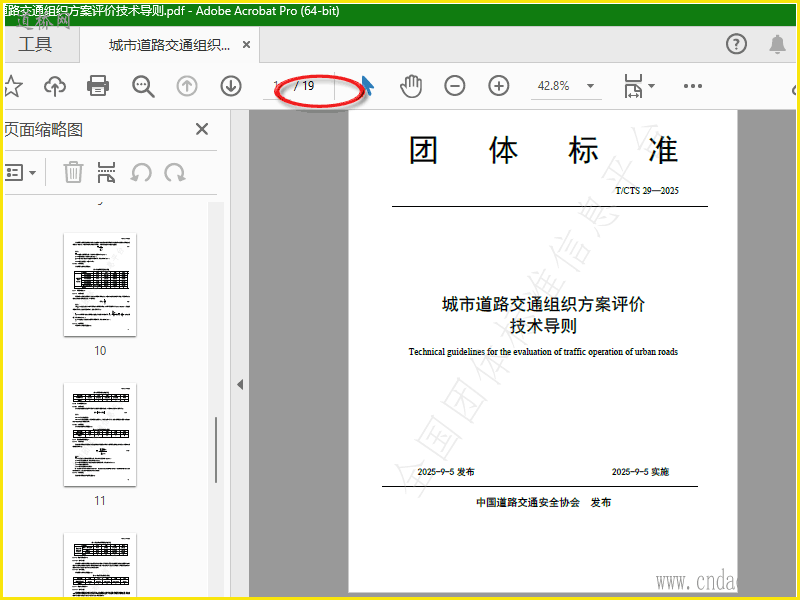The image size is (800, 600).
Task: Click the extract pages scissors icon
Action: pos(106,172)
